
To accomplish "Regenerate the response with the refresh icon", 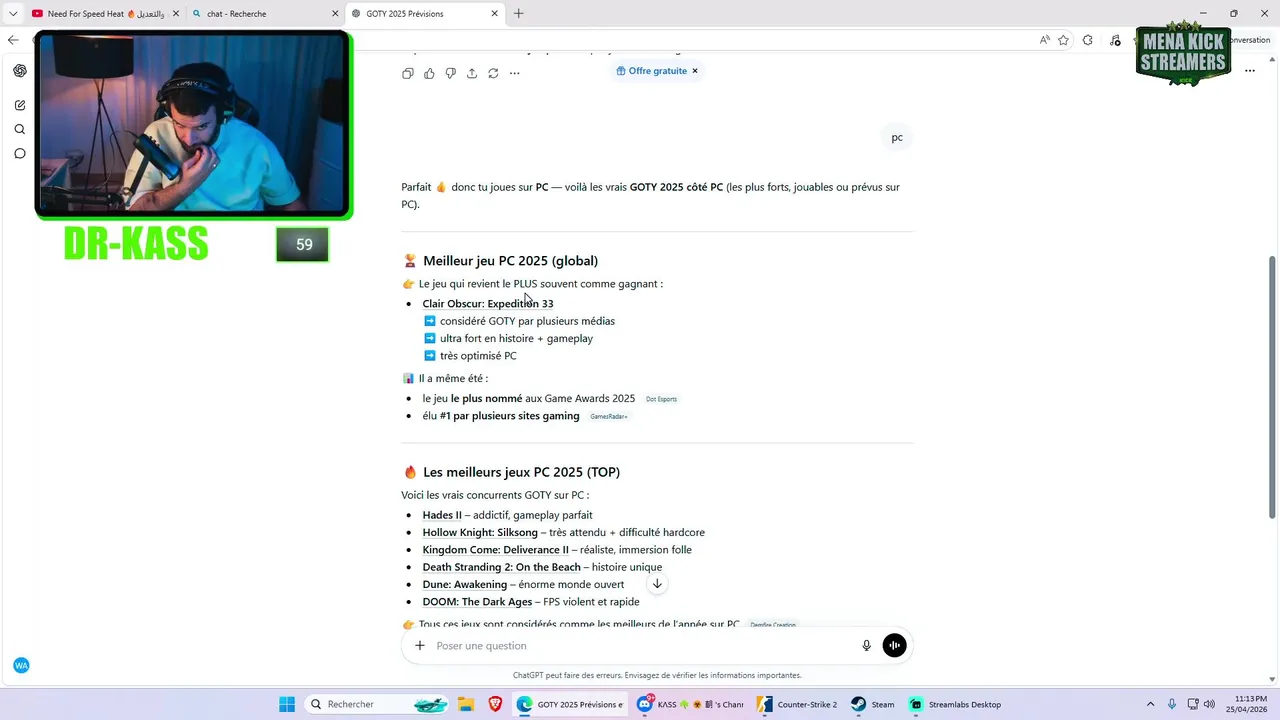I will point(493,73).
